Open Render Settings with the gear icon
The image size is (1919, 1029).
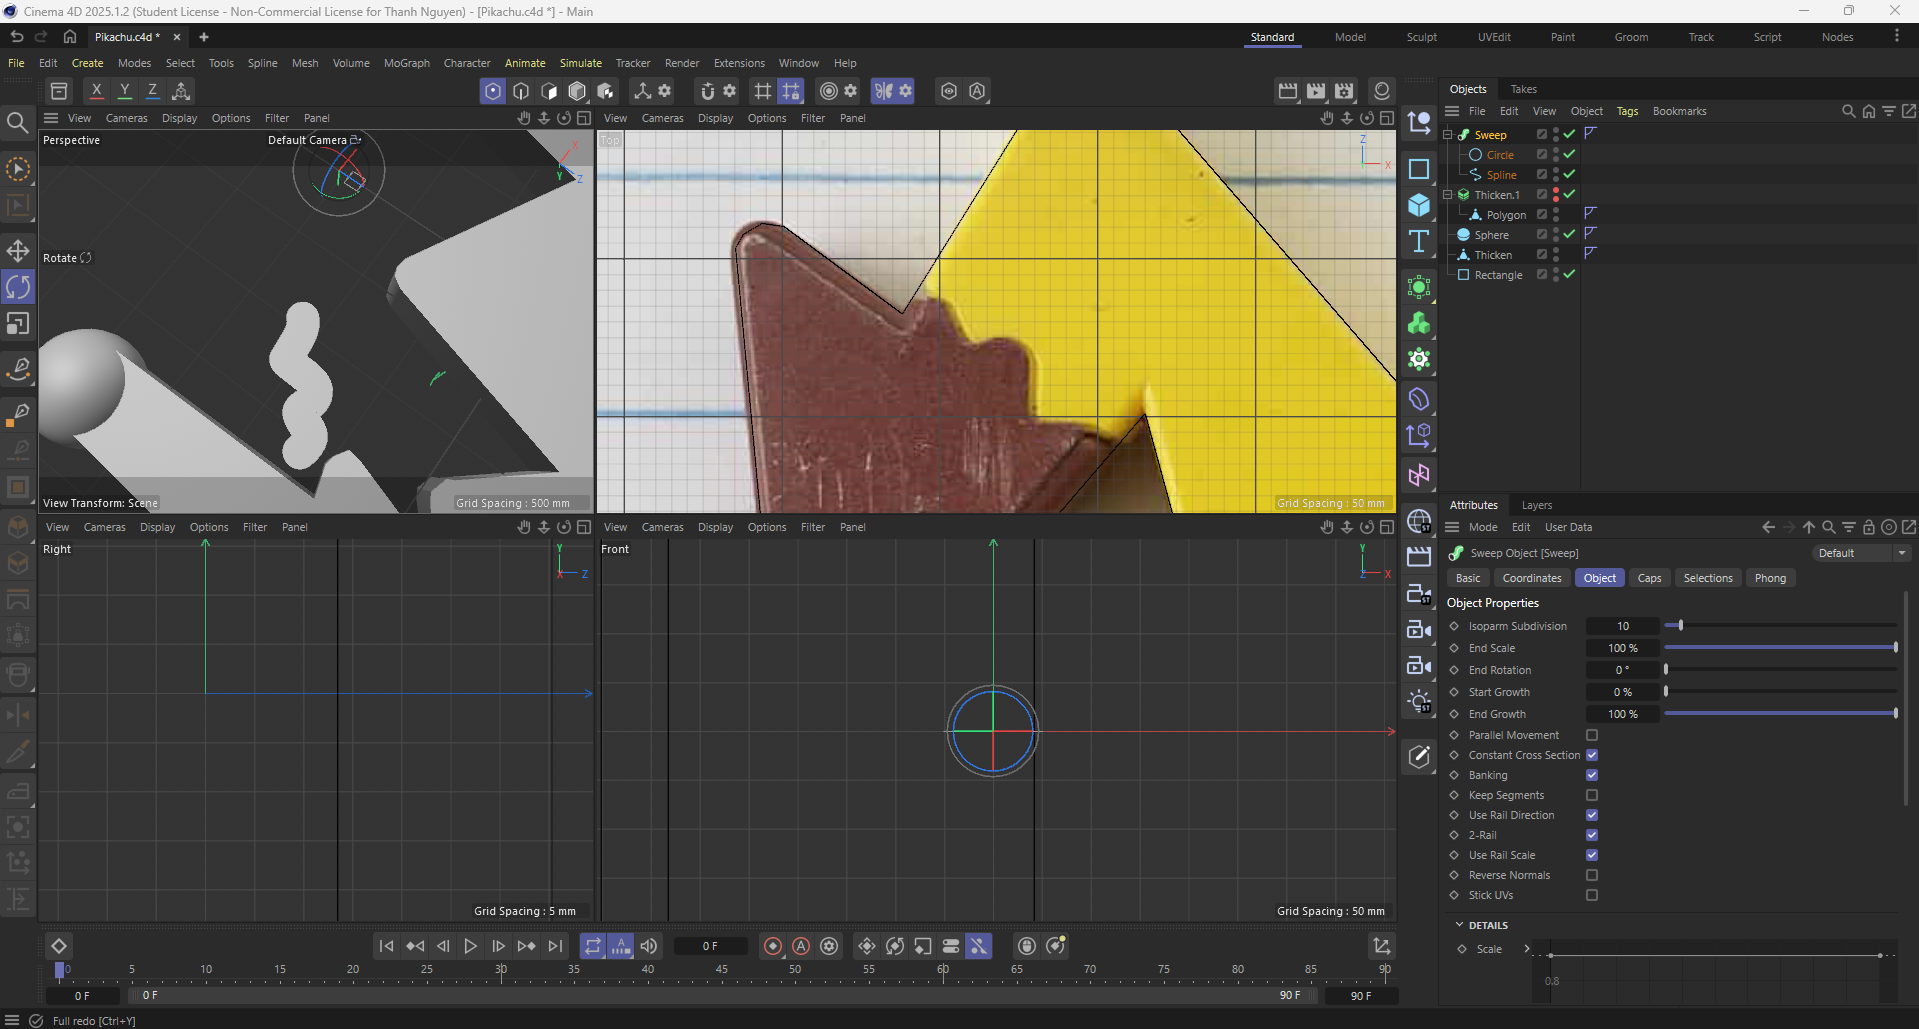pos(1344,91)
